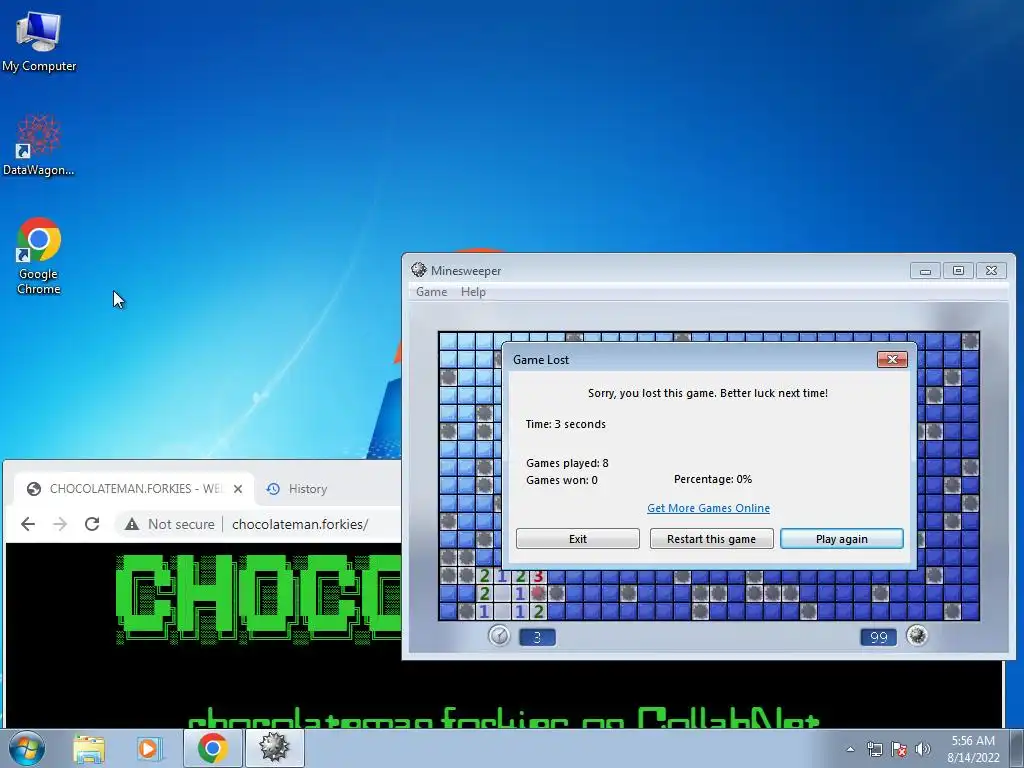The width and height of the screenshot is (1024, 768).
Task: Click the network tray icon
Action: [x=874, y=750]
